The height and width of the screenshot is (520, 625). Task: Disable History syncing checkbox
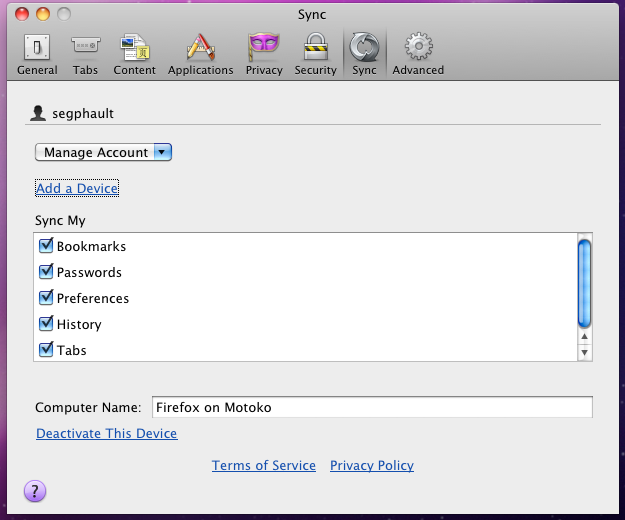[x=46, y=323]
